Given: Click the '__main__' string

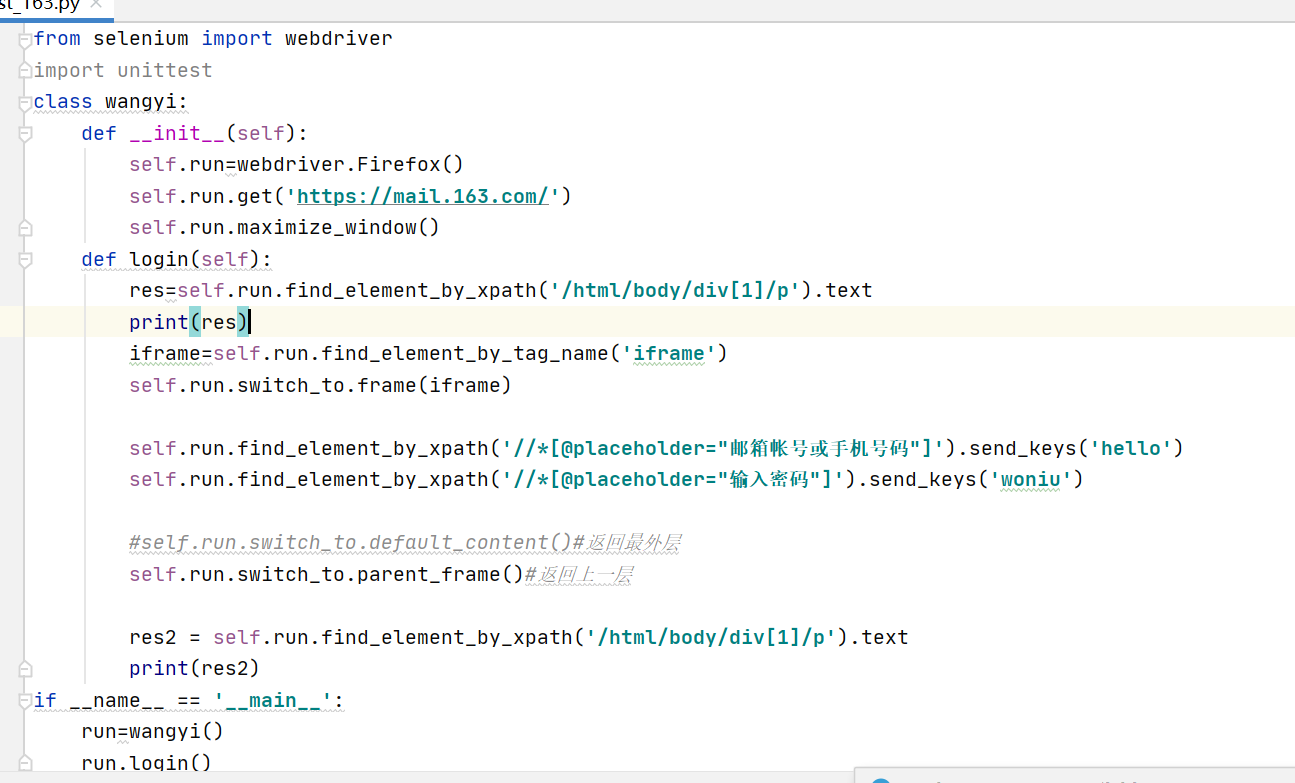Looking at the screenshot, I should (x=273, y=700).
